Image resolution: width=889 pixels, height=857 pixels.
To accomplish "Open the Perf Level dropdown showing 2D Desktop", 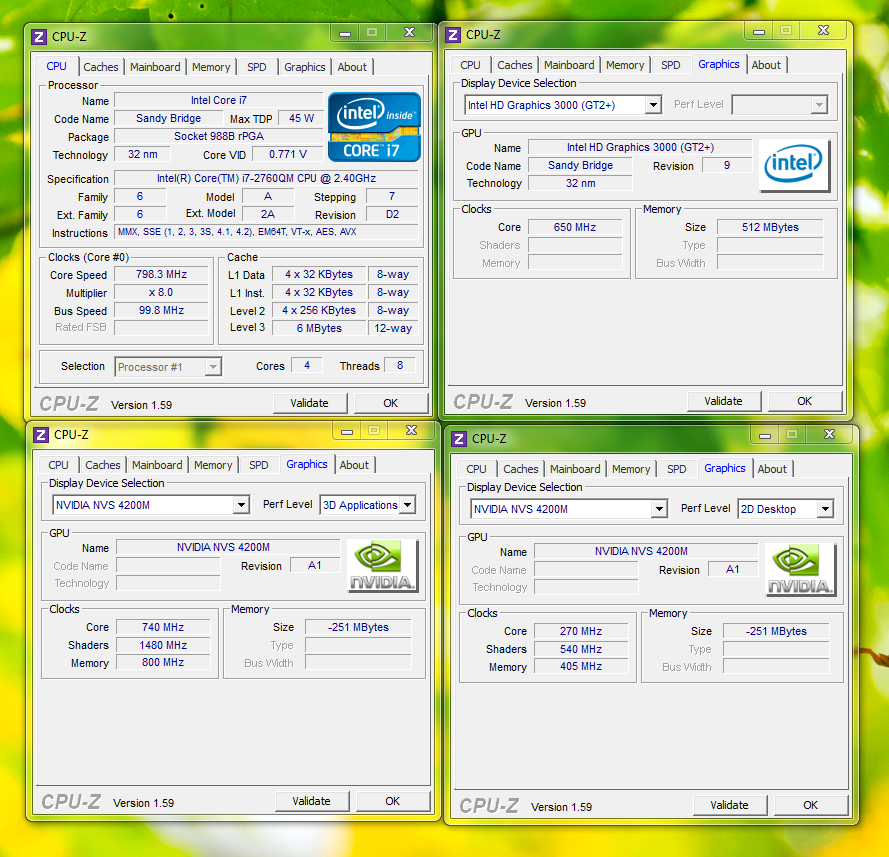I will click(x=825, y=509).
